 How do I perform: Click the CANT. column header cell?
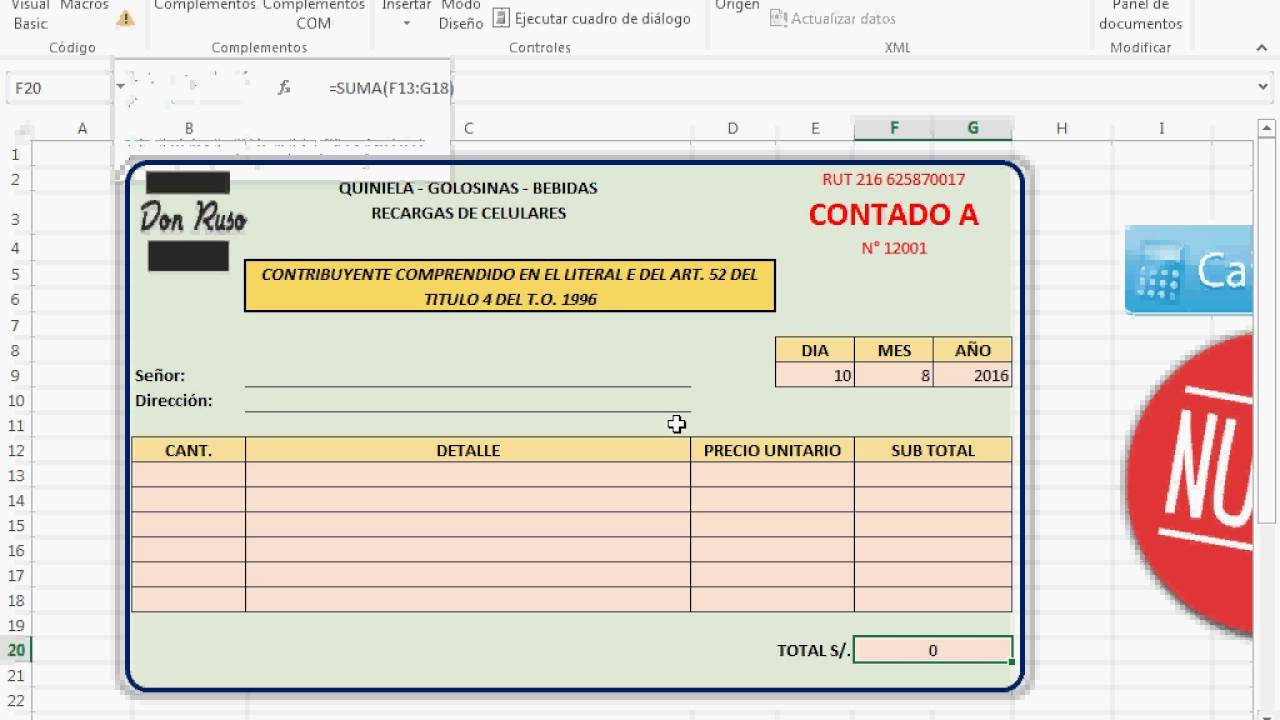(188, 450)
